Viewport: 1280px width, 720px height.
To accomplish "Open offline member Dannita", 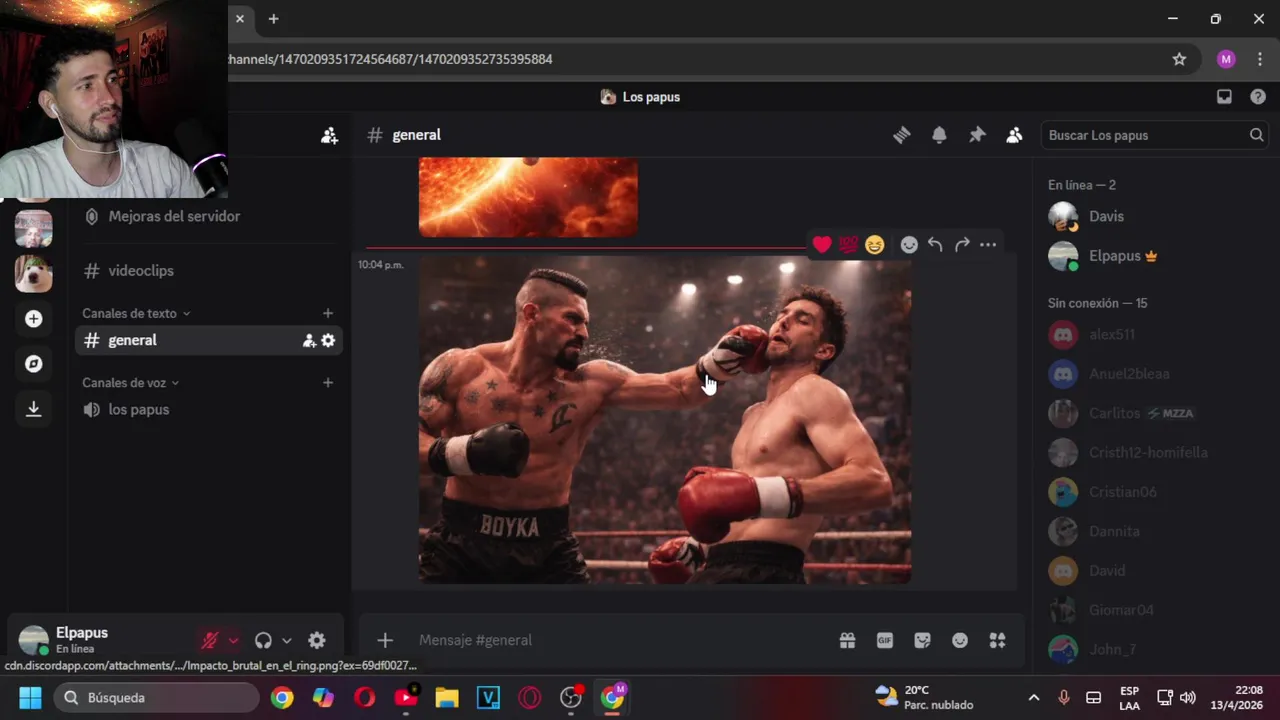I will tap(1152, 531).
